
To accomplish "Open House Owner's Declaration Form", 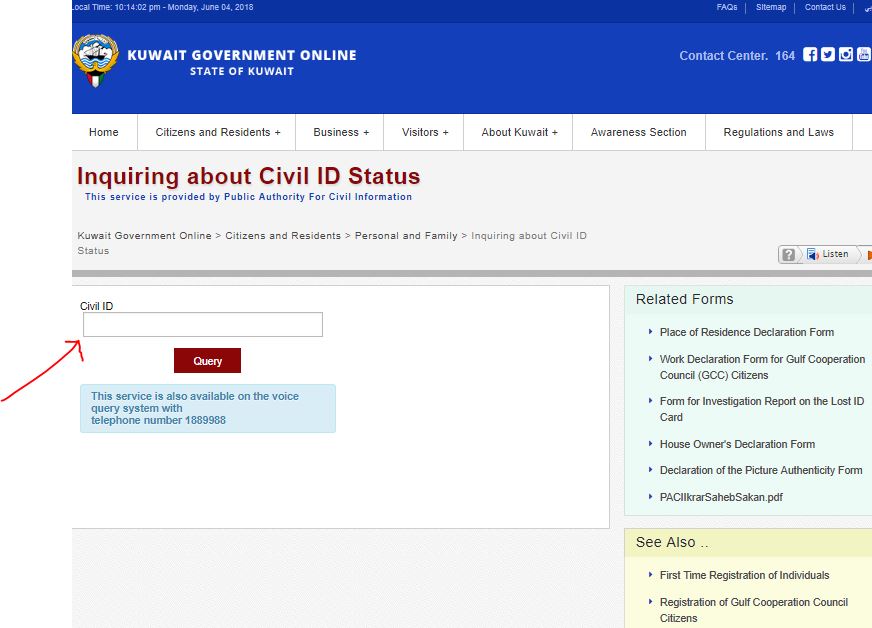I will [x=737, y=444].
